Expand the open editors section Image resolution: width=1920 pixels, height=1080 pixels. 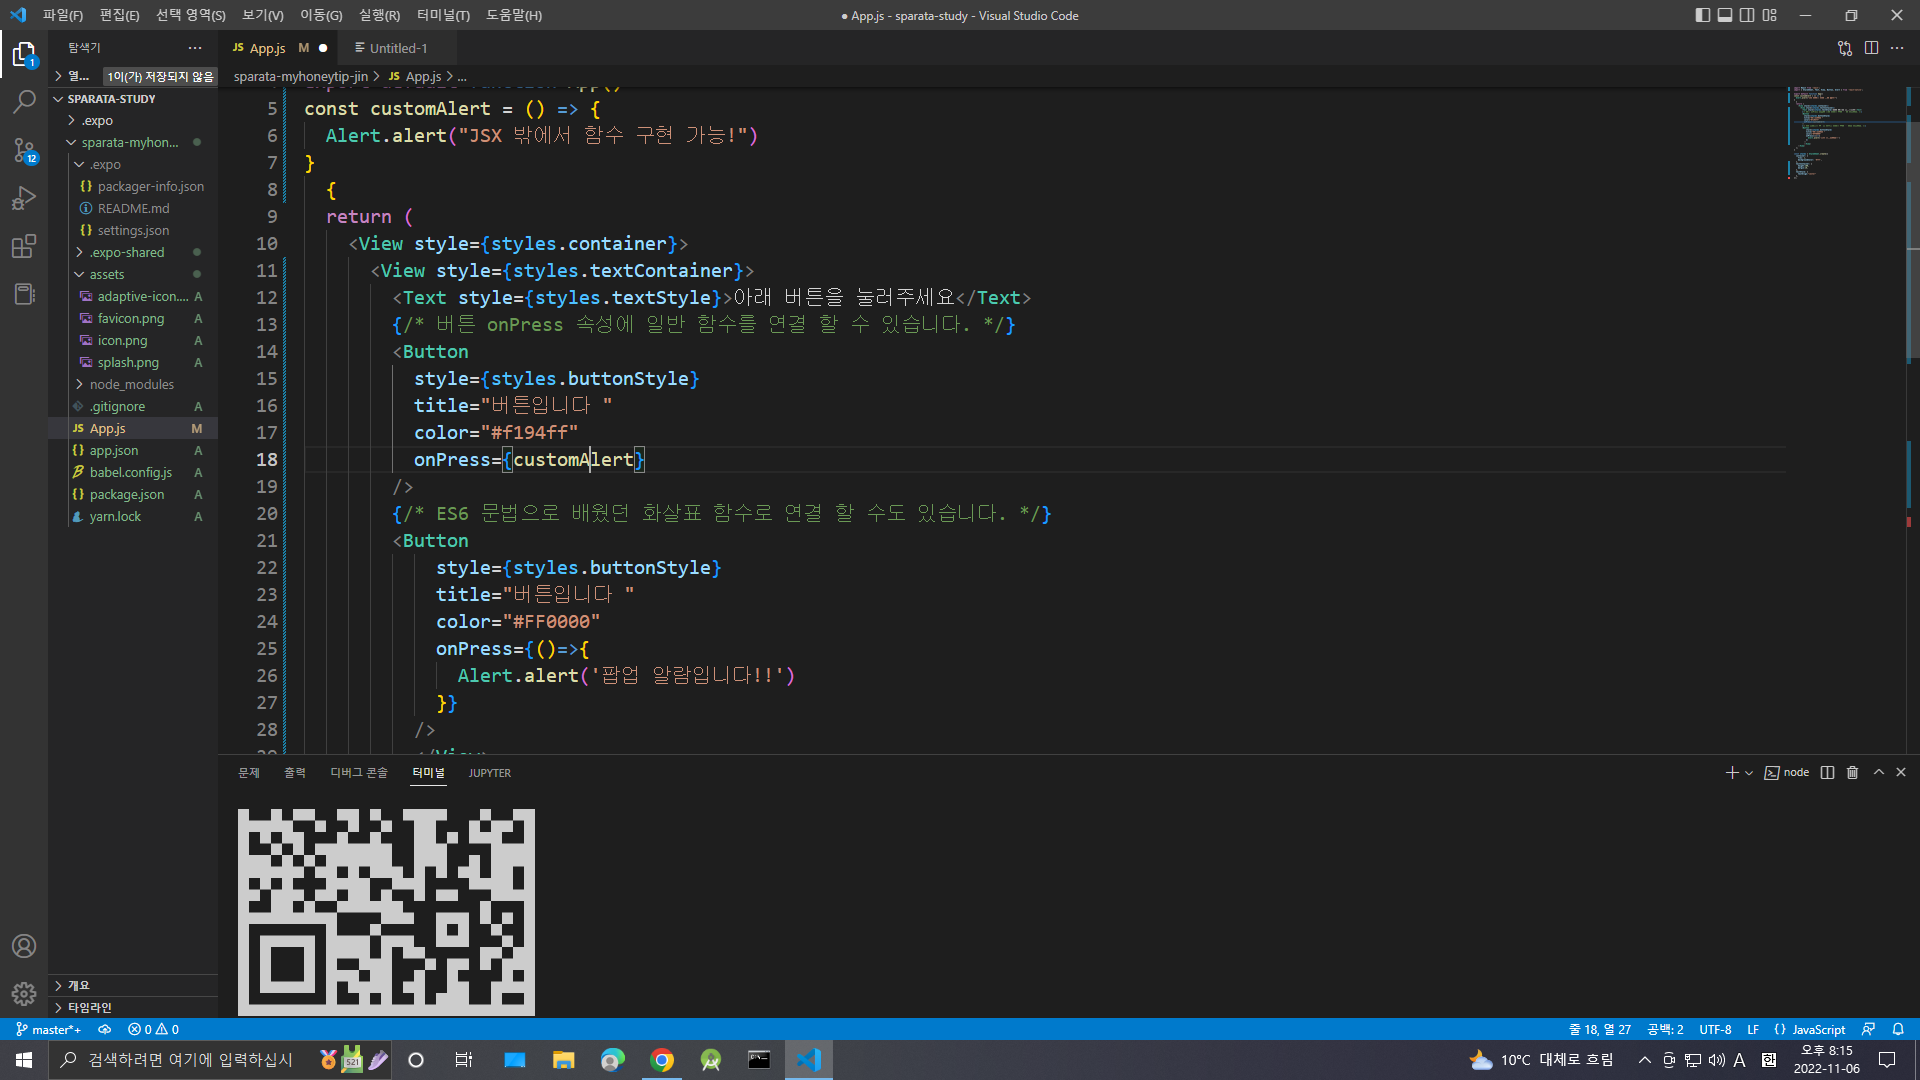(59, 76)
